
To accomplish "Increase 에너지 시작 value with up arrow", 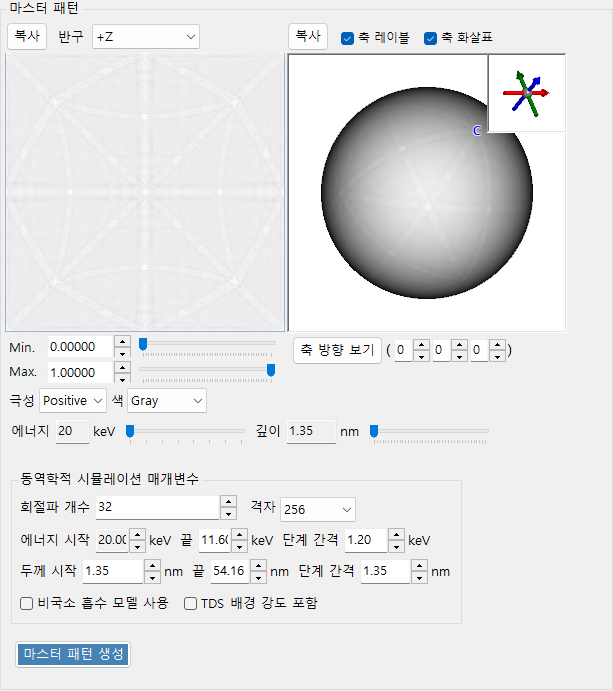I will pyautogui.click(x=137, y=535).
